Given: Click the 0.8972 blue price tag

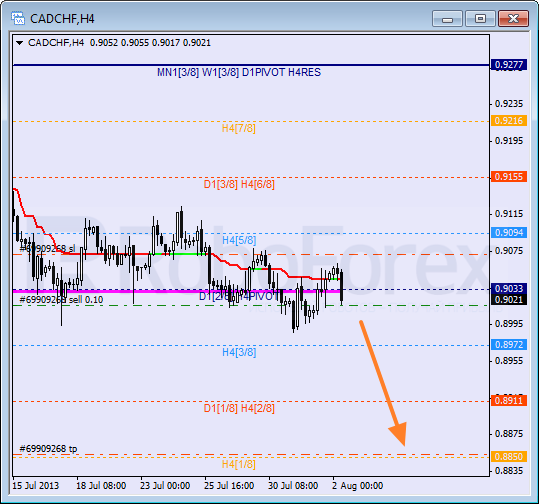Looking at the screenshot, I should [509, 344].
